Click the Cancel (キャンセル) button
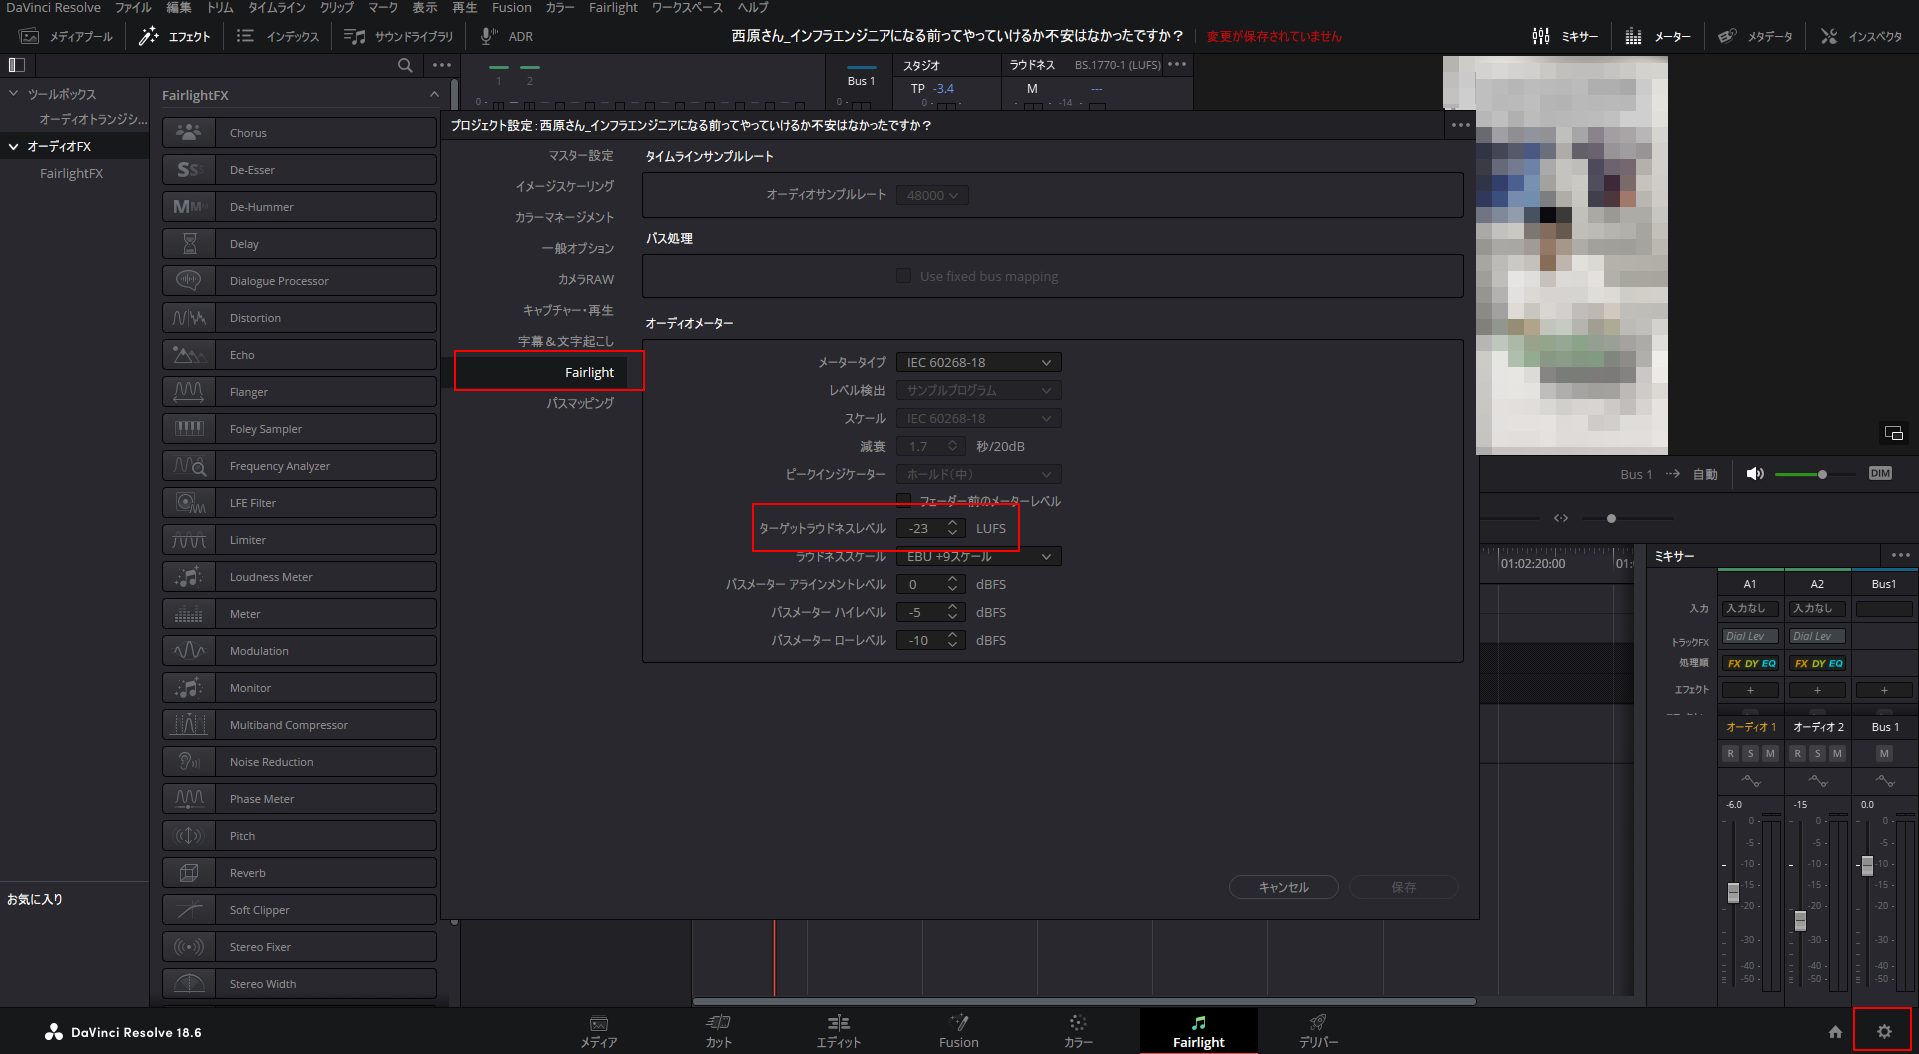The image size is (1919, 1054). coord(1284,887)
